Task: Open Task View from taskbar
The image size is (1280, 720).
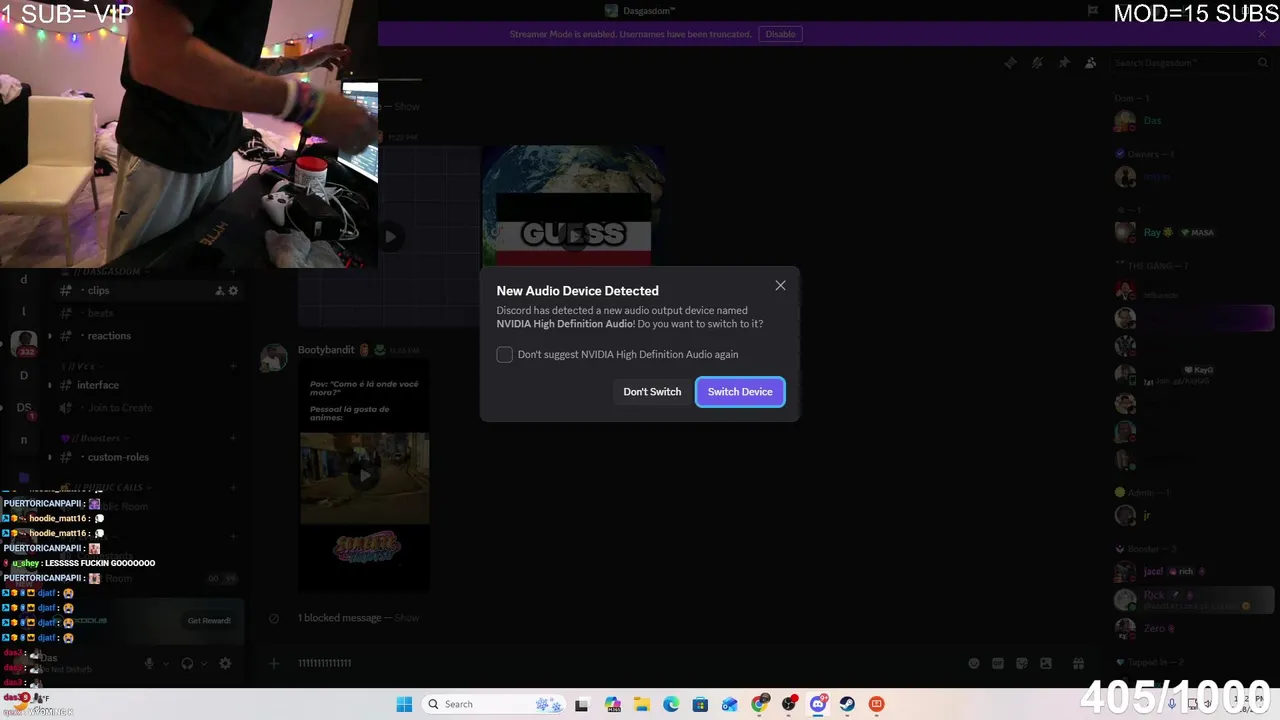Action: (x=582, y=705)
